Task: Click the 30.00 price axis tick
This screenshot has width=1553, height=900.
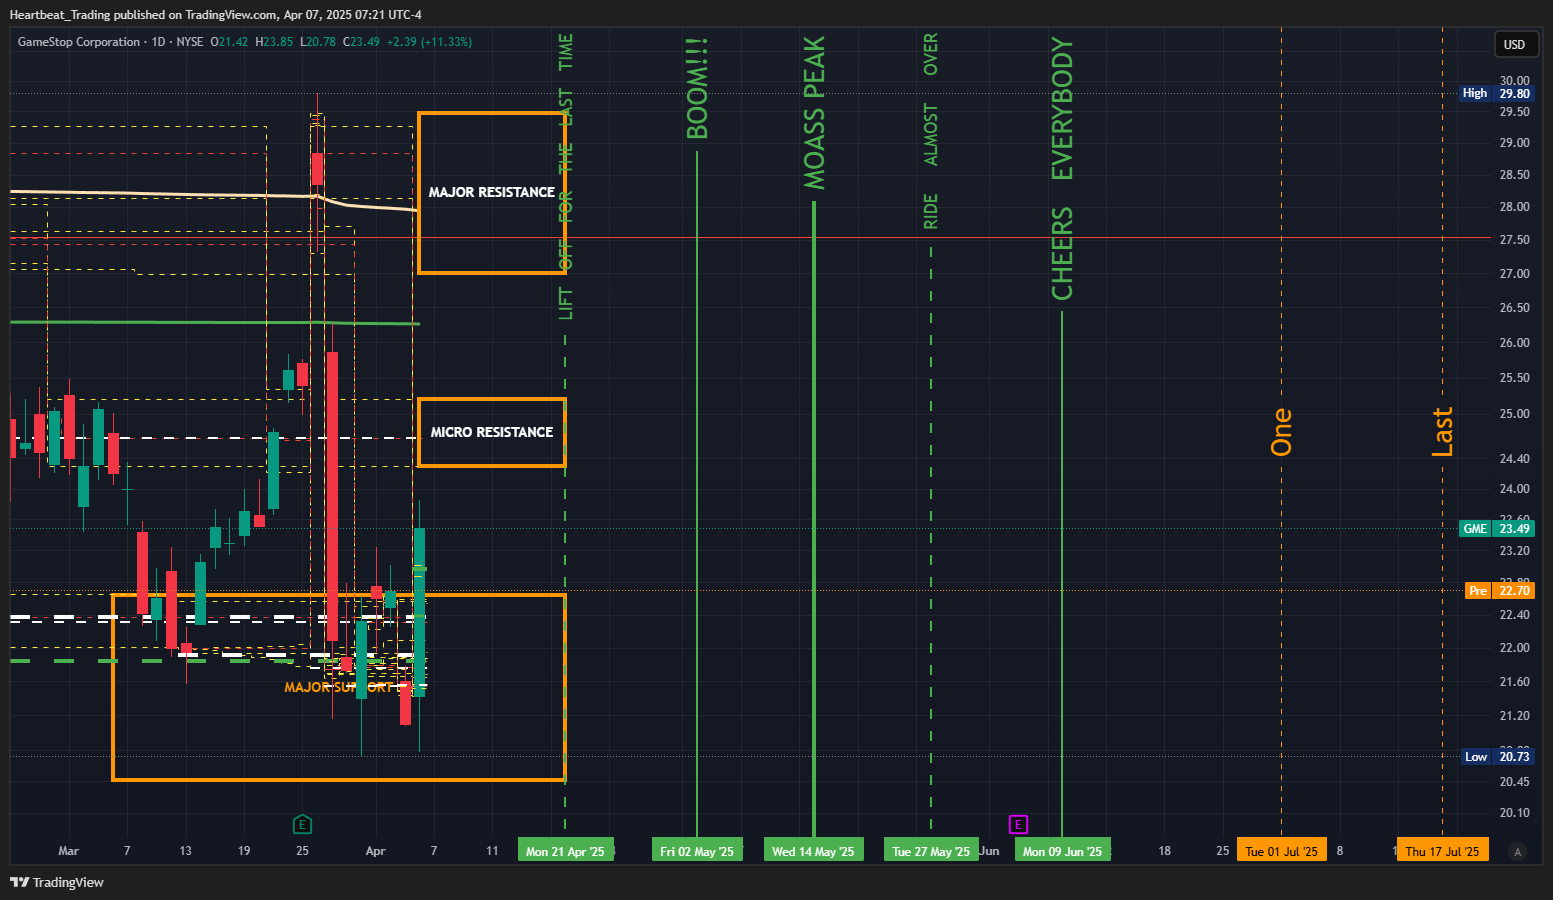Action: coord(1514,81)
